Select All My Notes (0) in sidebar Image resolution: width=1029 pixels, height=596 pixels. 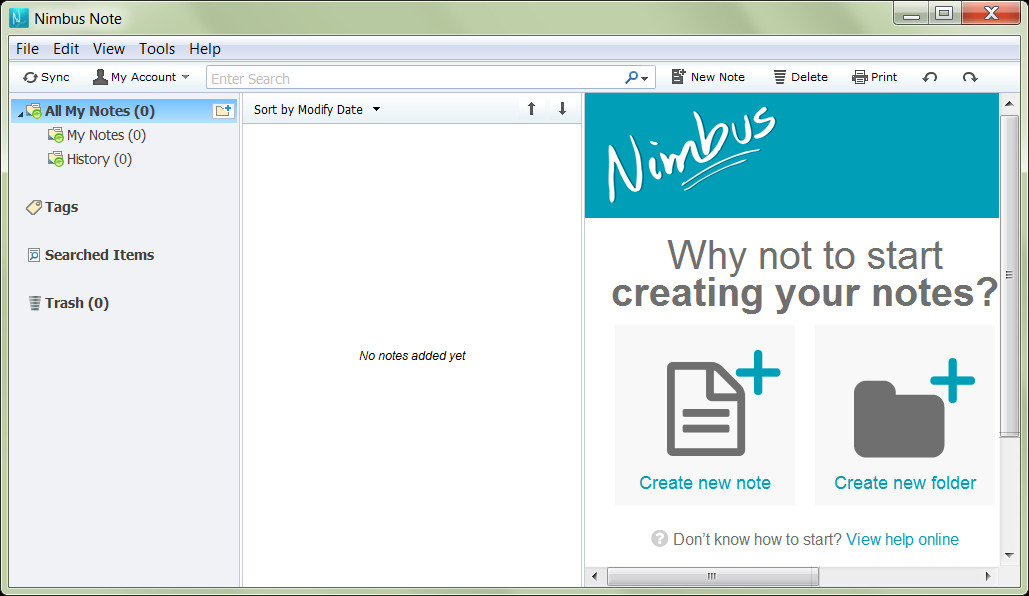coord(124,111)
